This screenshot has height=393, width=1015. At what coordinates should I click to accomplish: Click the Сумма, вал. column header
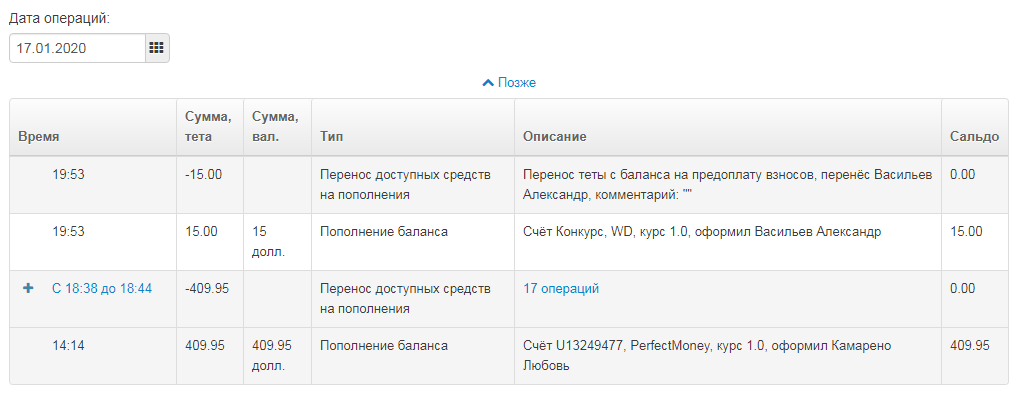tap(278, 128)
